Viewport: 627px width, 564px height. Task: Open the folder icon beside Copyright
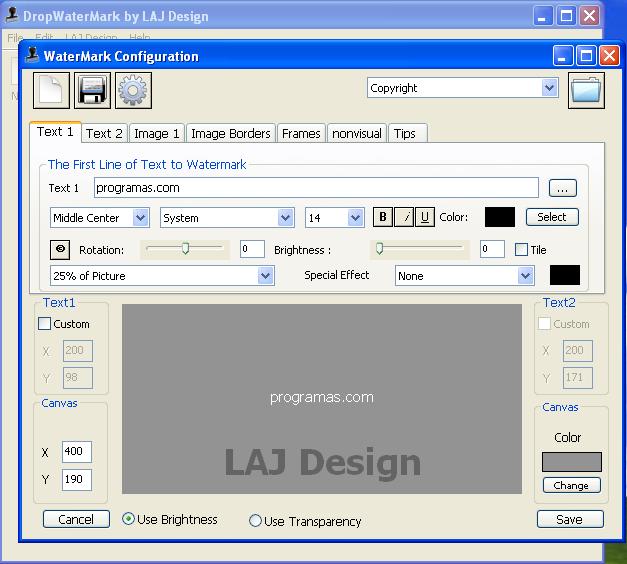586,90
